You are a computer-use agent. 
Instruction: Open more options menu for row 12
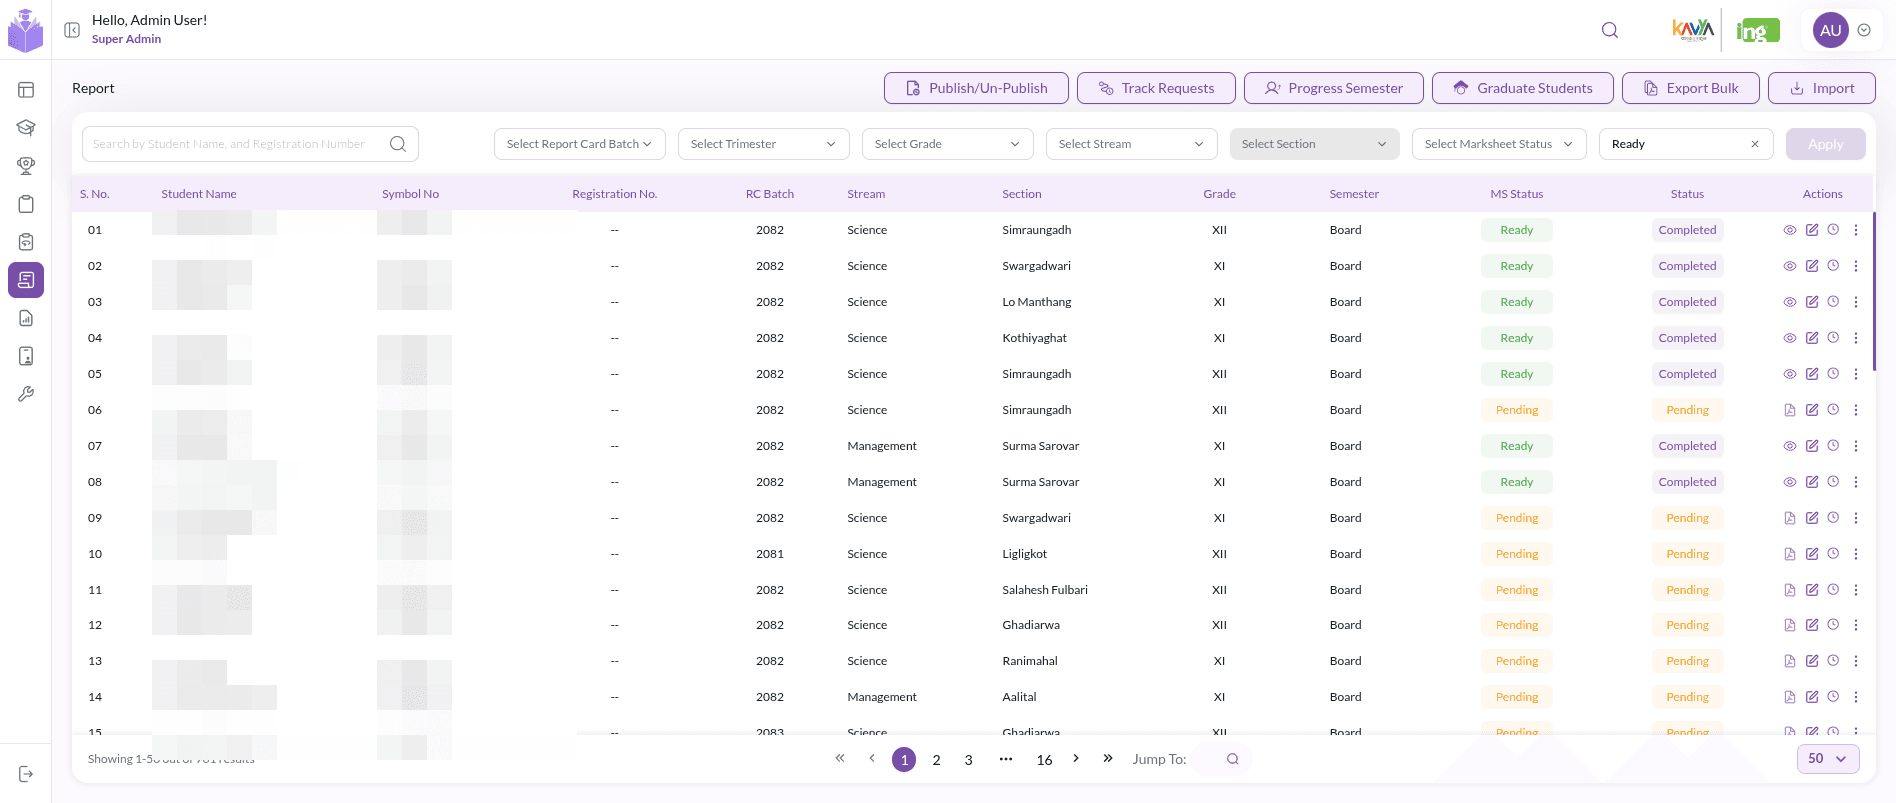(x=1856, y=625)
